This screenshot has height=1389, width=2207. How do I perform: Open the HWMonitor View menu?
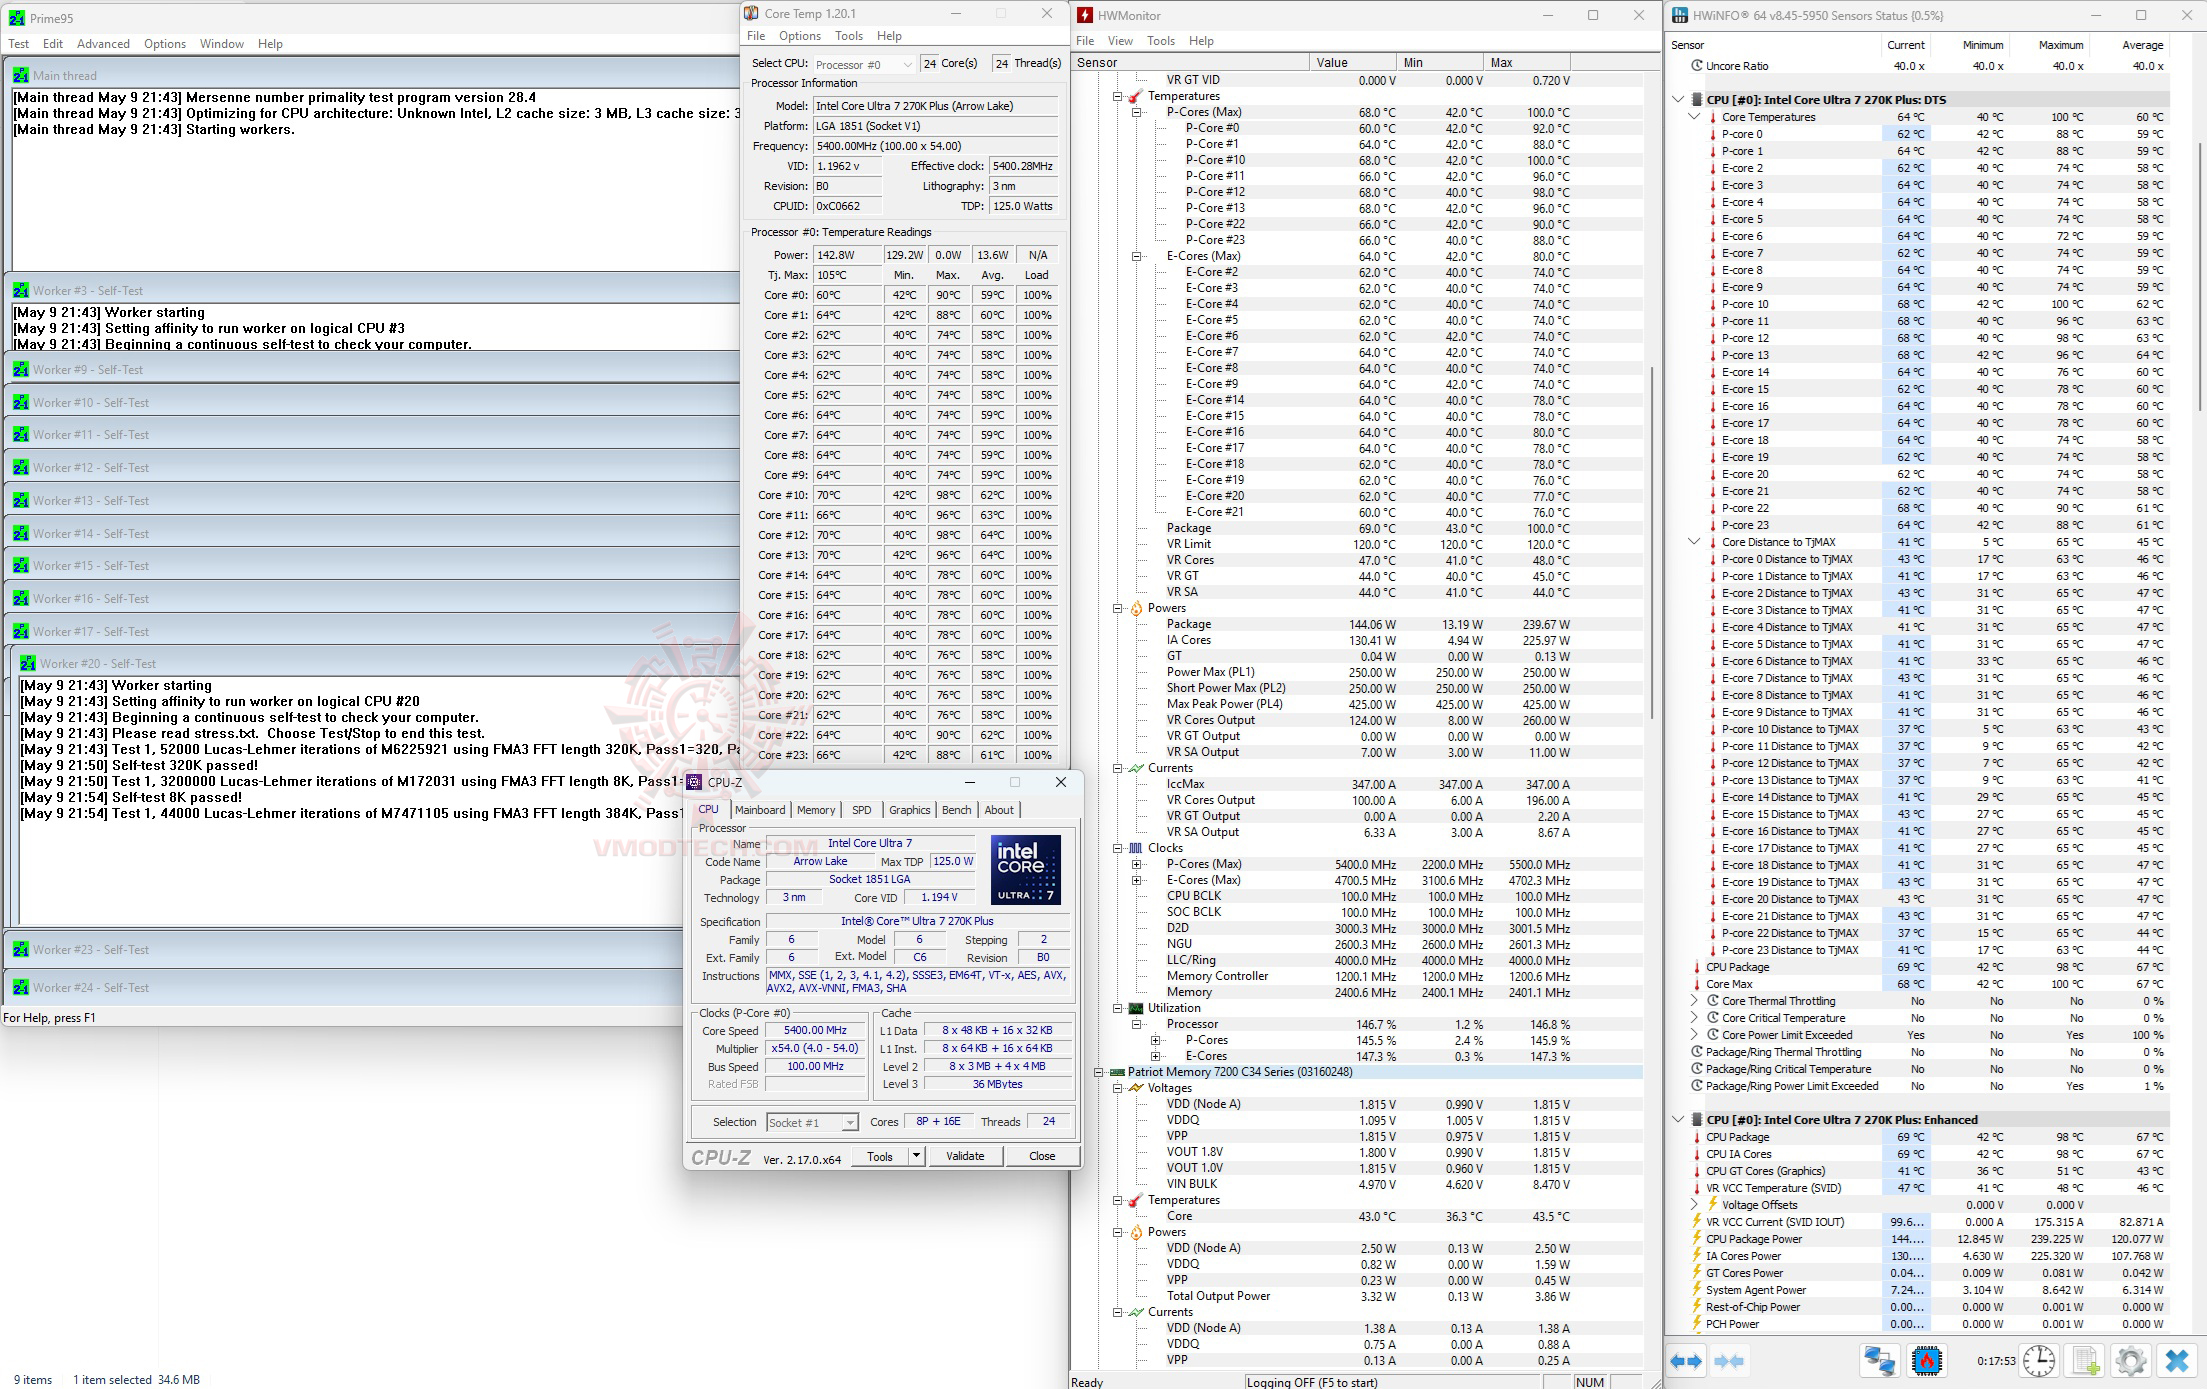pos(1120,41)
